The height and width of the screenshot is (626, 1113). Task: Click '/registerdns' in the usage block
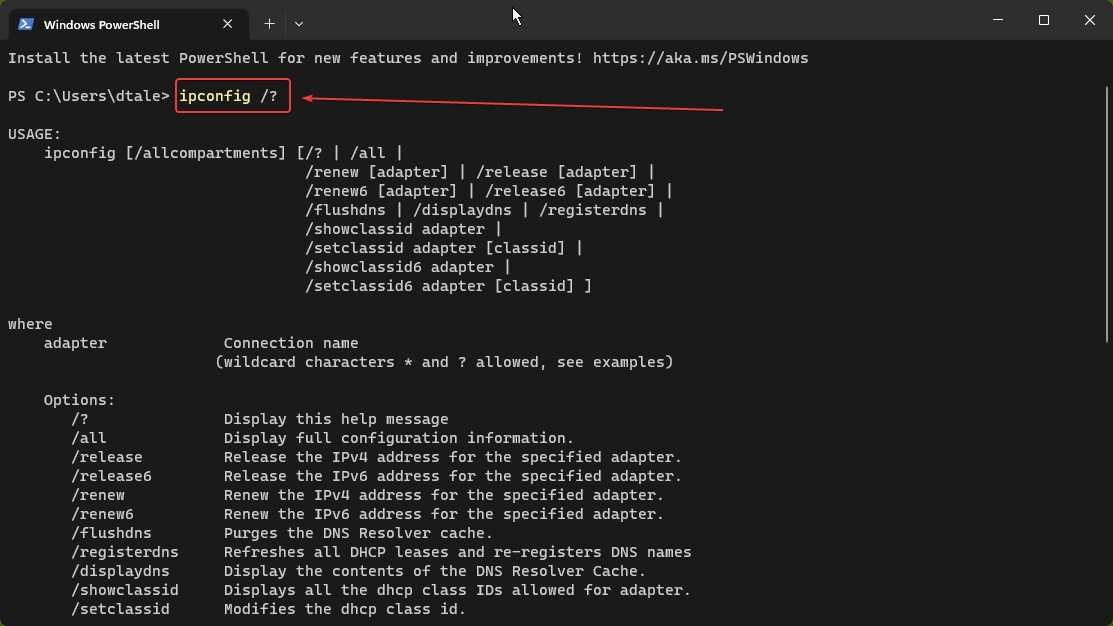point(593,210)
